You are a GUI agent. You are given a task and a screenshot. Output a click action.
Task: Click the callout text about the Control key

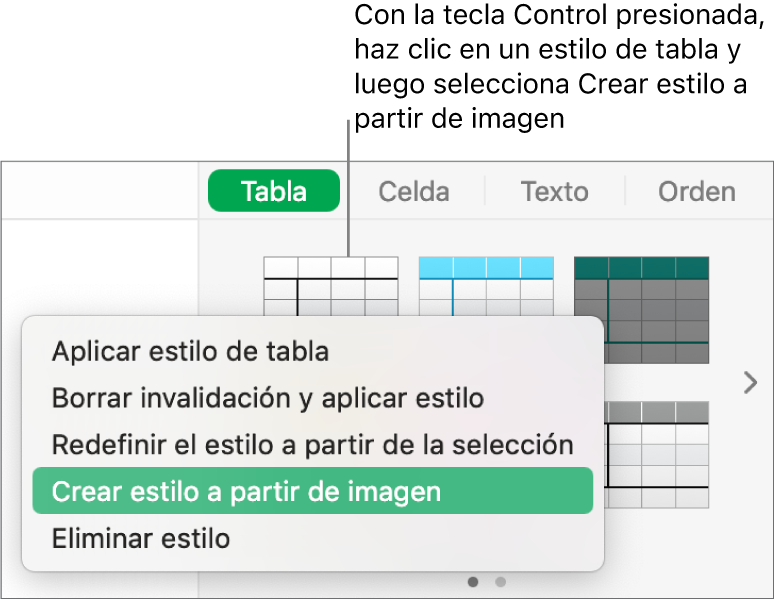[x=550, y=68]
